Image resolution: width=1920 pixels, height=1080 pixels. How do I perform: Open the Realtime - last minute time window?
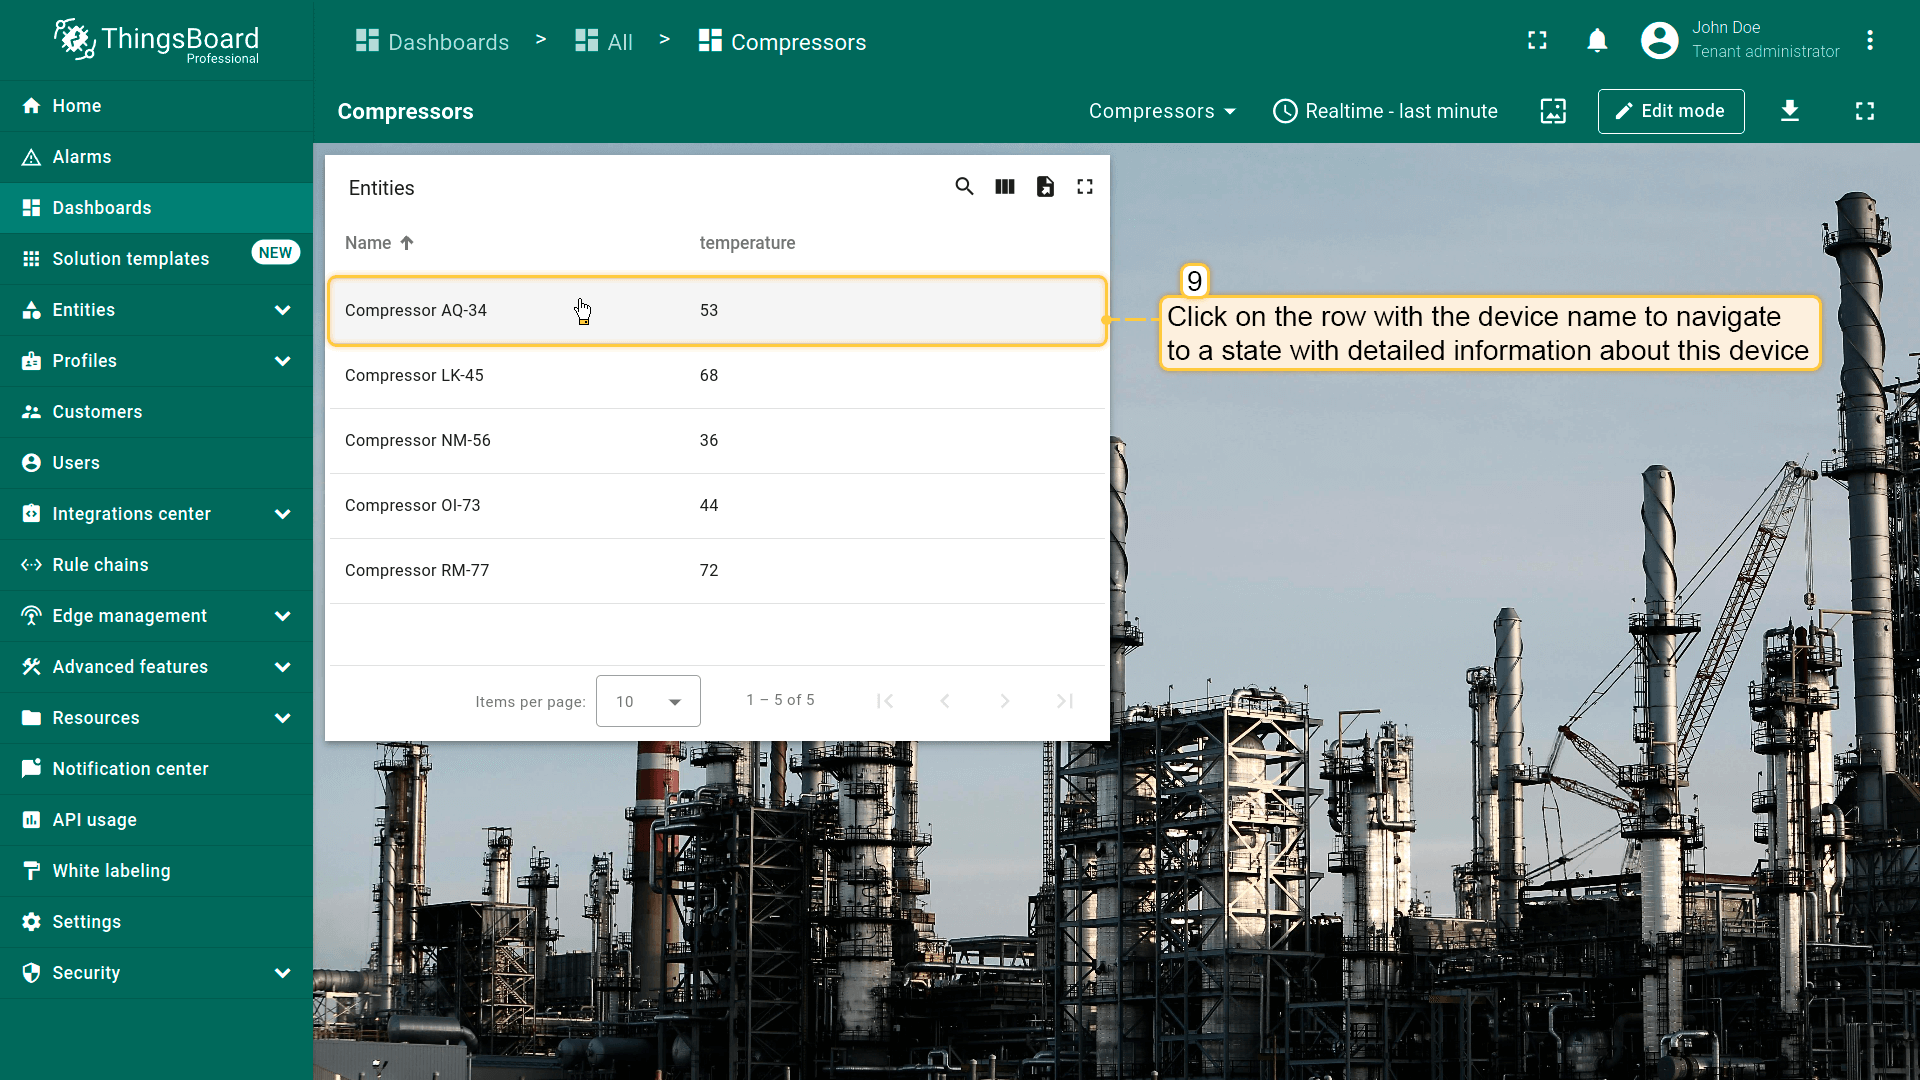[1385, 111]
